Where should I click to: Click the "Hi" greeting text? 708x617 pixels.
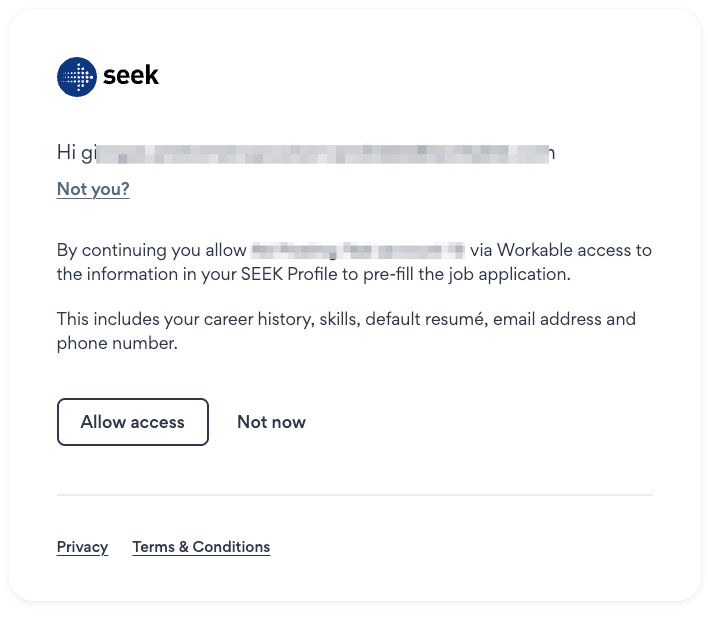tap(66, 153)
